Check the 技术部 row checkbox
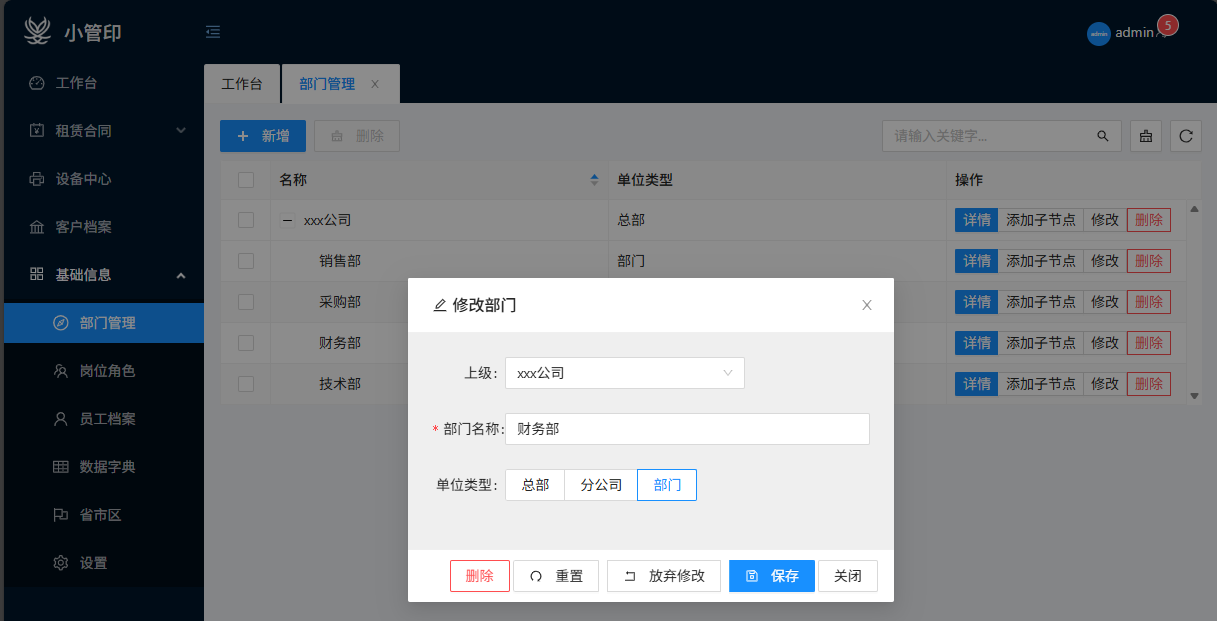Screen dimensions: 1217x621 click(x=246, y=383)
